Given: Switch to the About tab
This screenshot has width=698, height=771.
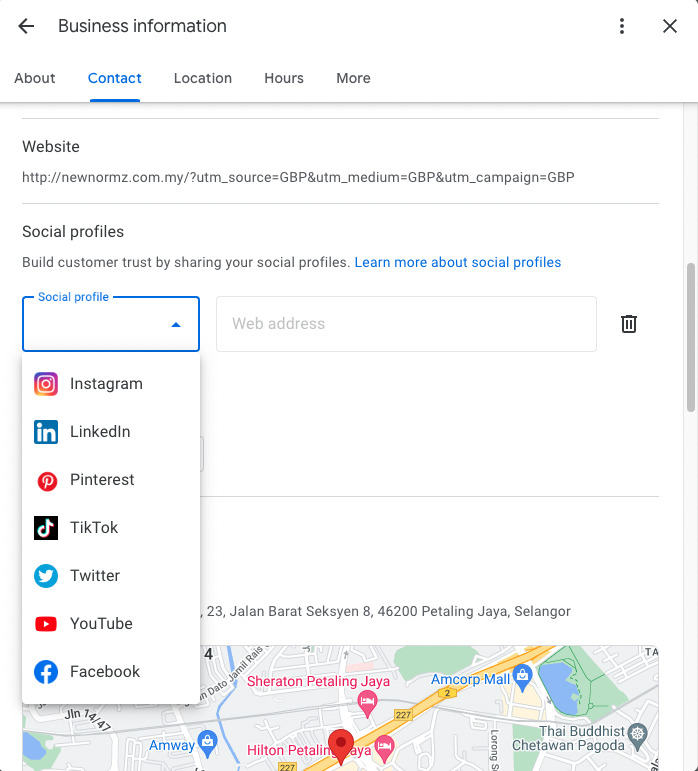Looking at the screenshot, I should pyautogui.click(x=34, y=78).
